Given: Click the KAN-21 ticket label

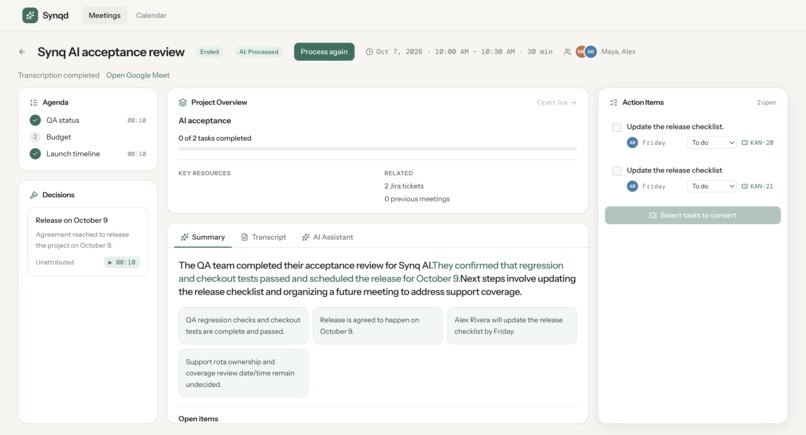Looking at the screenshot, I should point(762,186).
